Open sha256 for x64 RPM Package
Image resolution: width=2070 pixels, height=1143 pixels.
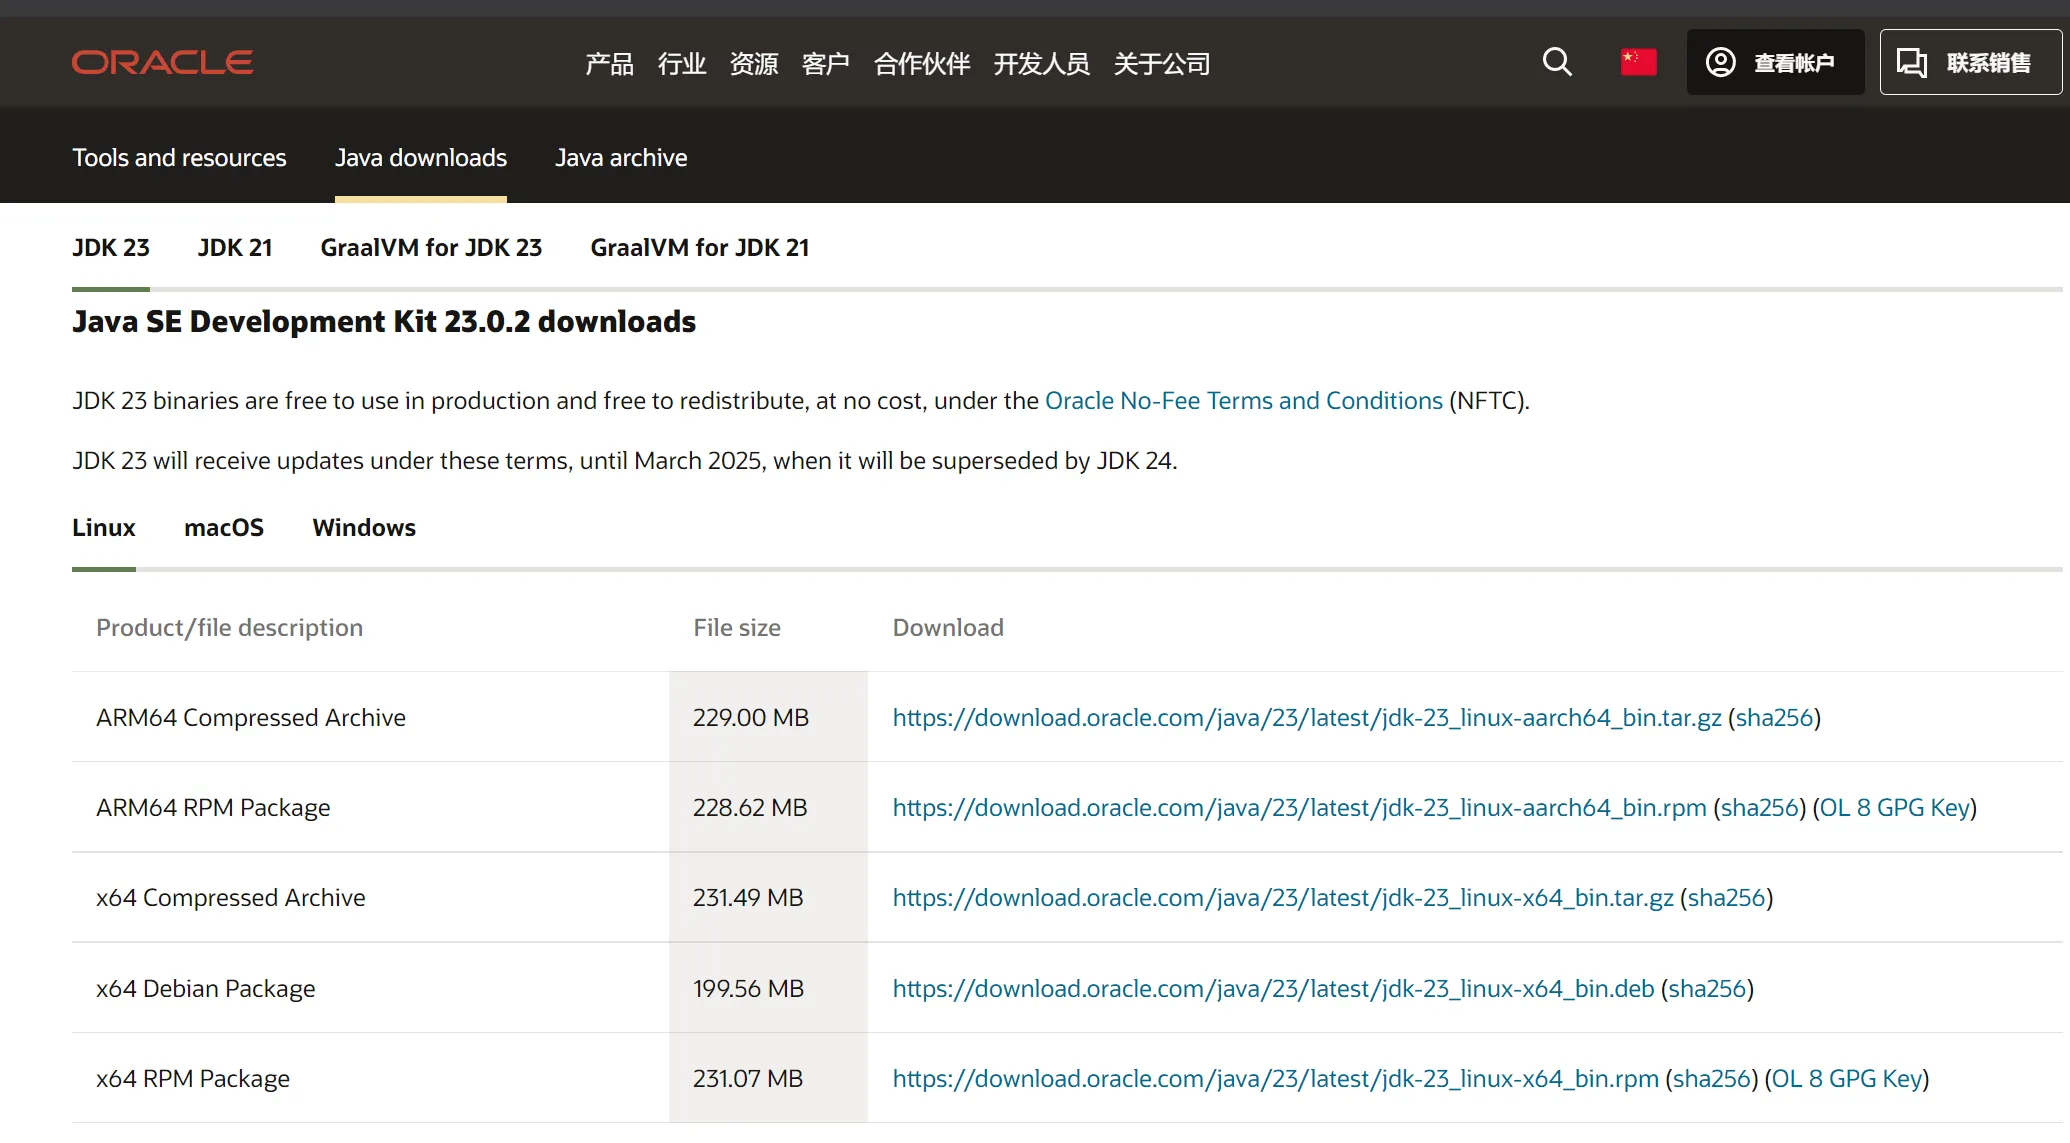[1712, 1079]
